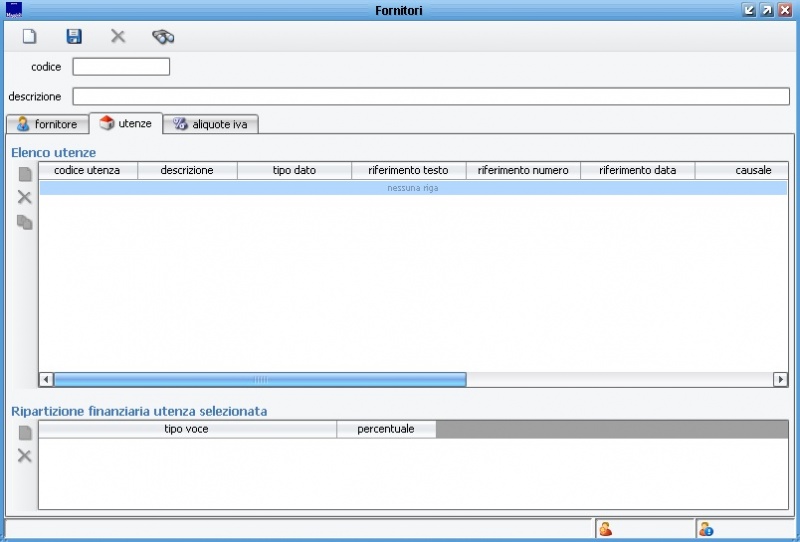
Task: Delete selected row in Elenco utenze
Action: 25,197
